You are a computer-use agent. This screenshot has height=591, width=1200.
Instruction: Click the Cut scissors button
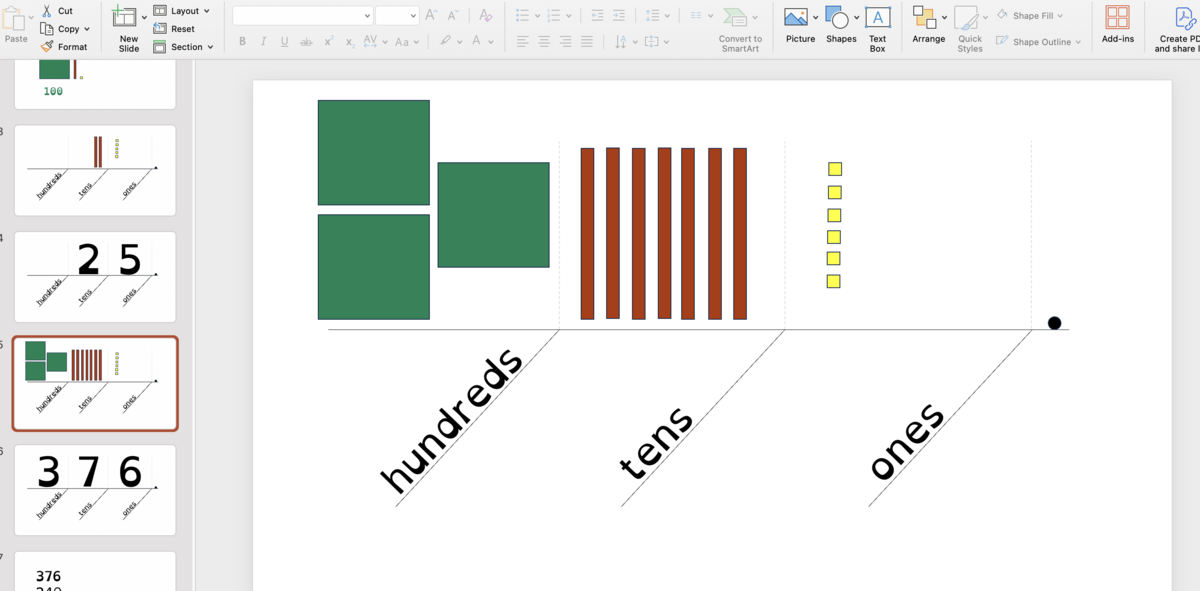(x=58, y=11)
